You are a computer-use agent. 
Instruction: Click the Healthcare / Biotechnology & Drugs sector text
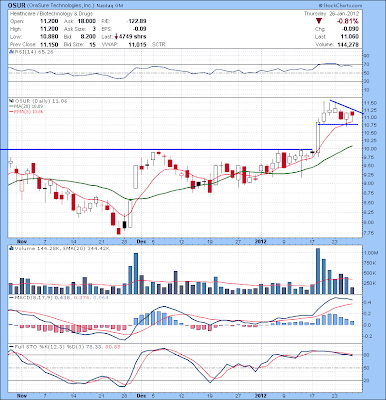tap(51, 14)
